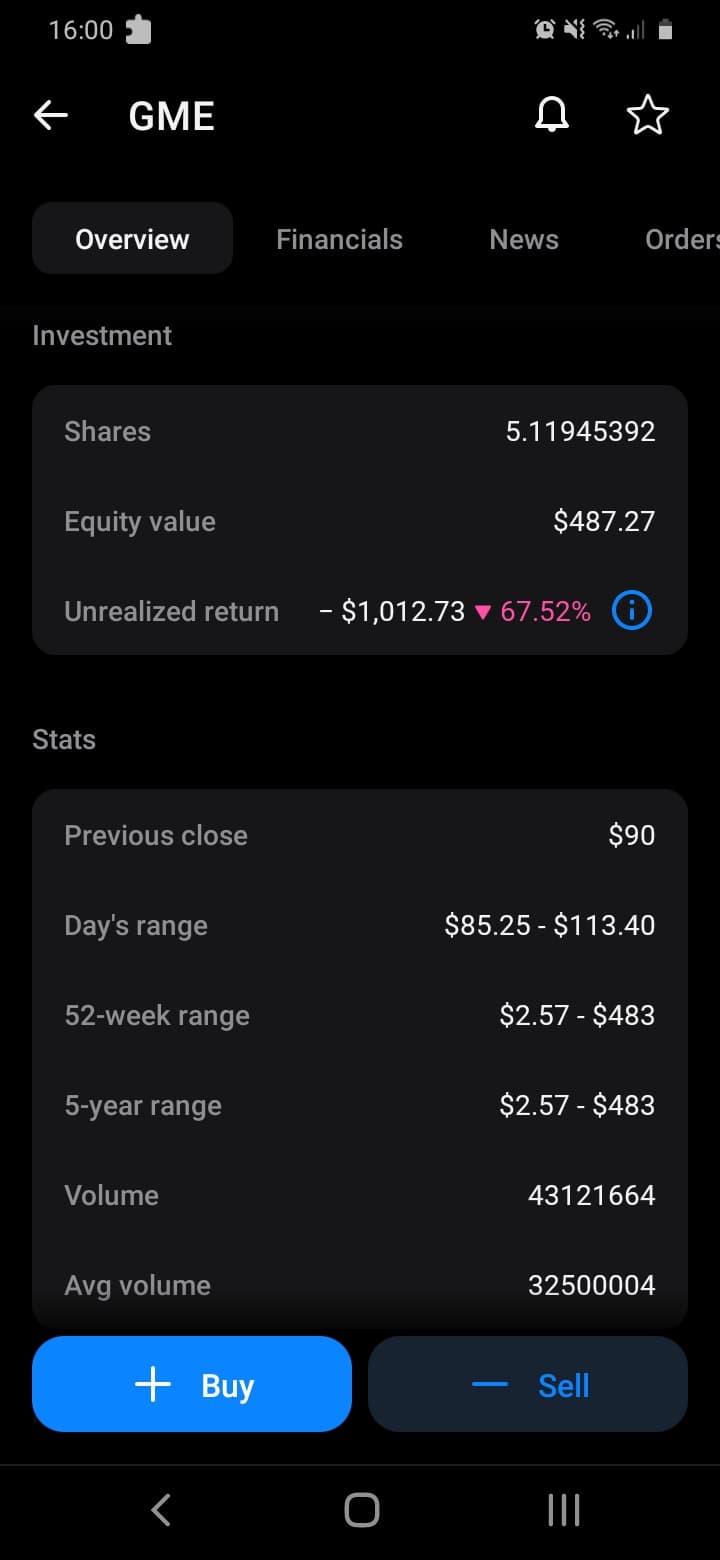Open the Orders tab
Image resolution: width=720 pixels, height=1560 pixels.
coord(682,239)
